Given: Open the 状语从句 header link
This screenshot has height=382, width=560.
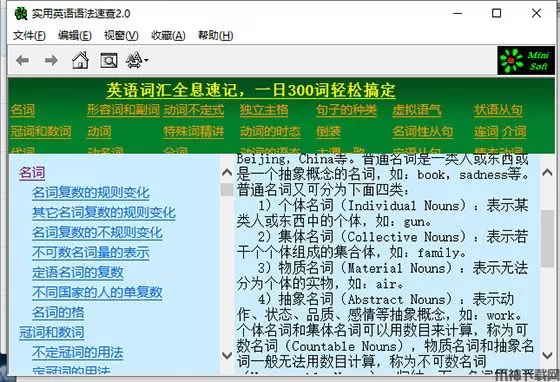Looking at the screenshot, I should [x=498, y=110].
